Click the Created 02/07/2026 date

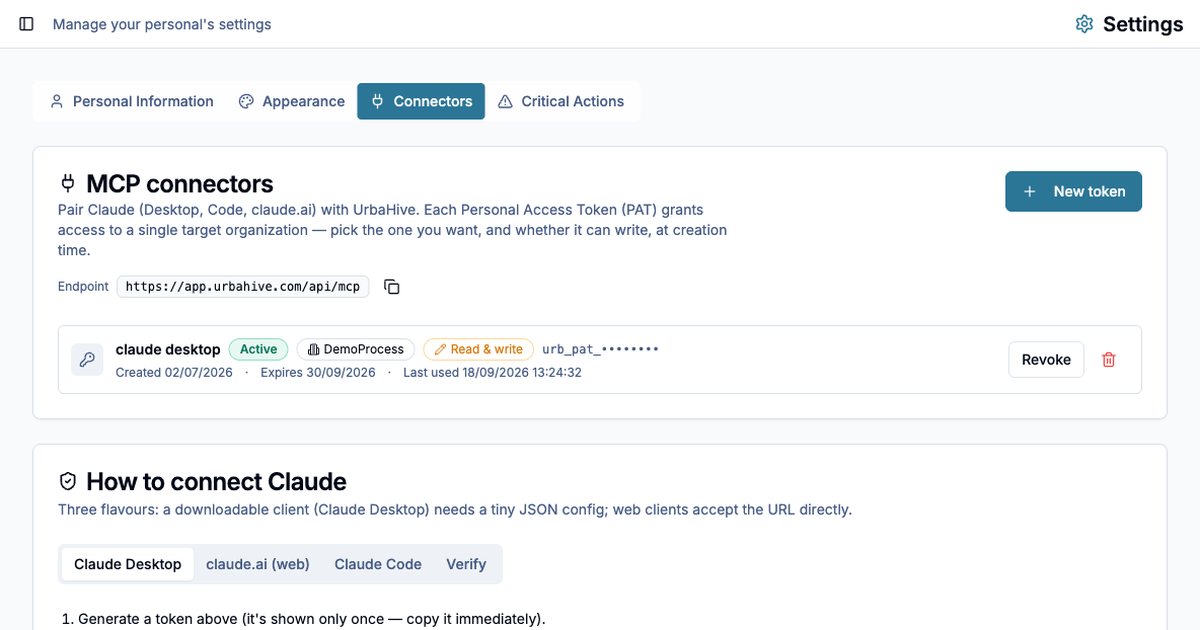[x=174, y=372]
